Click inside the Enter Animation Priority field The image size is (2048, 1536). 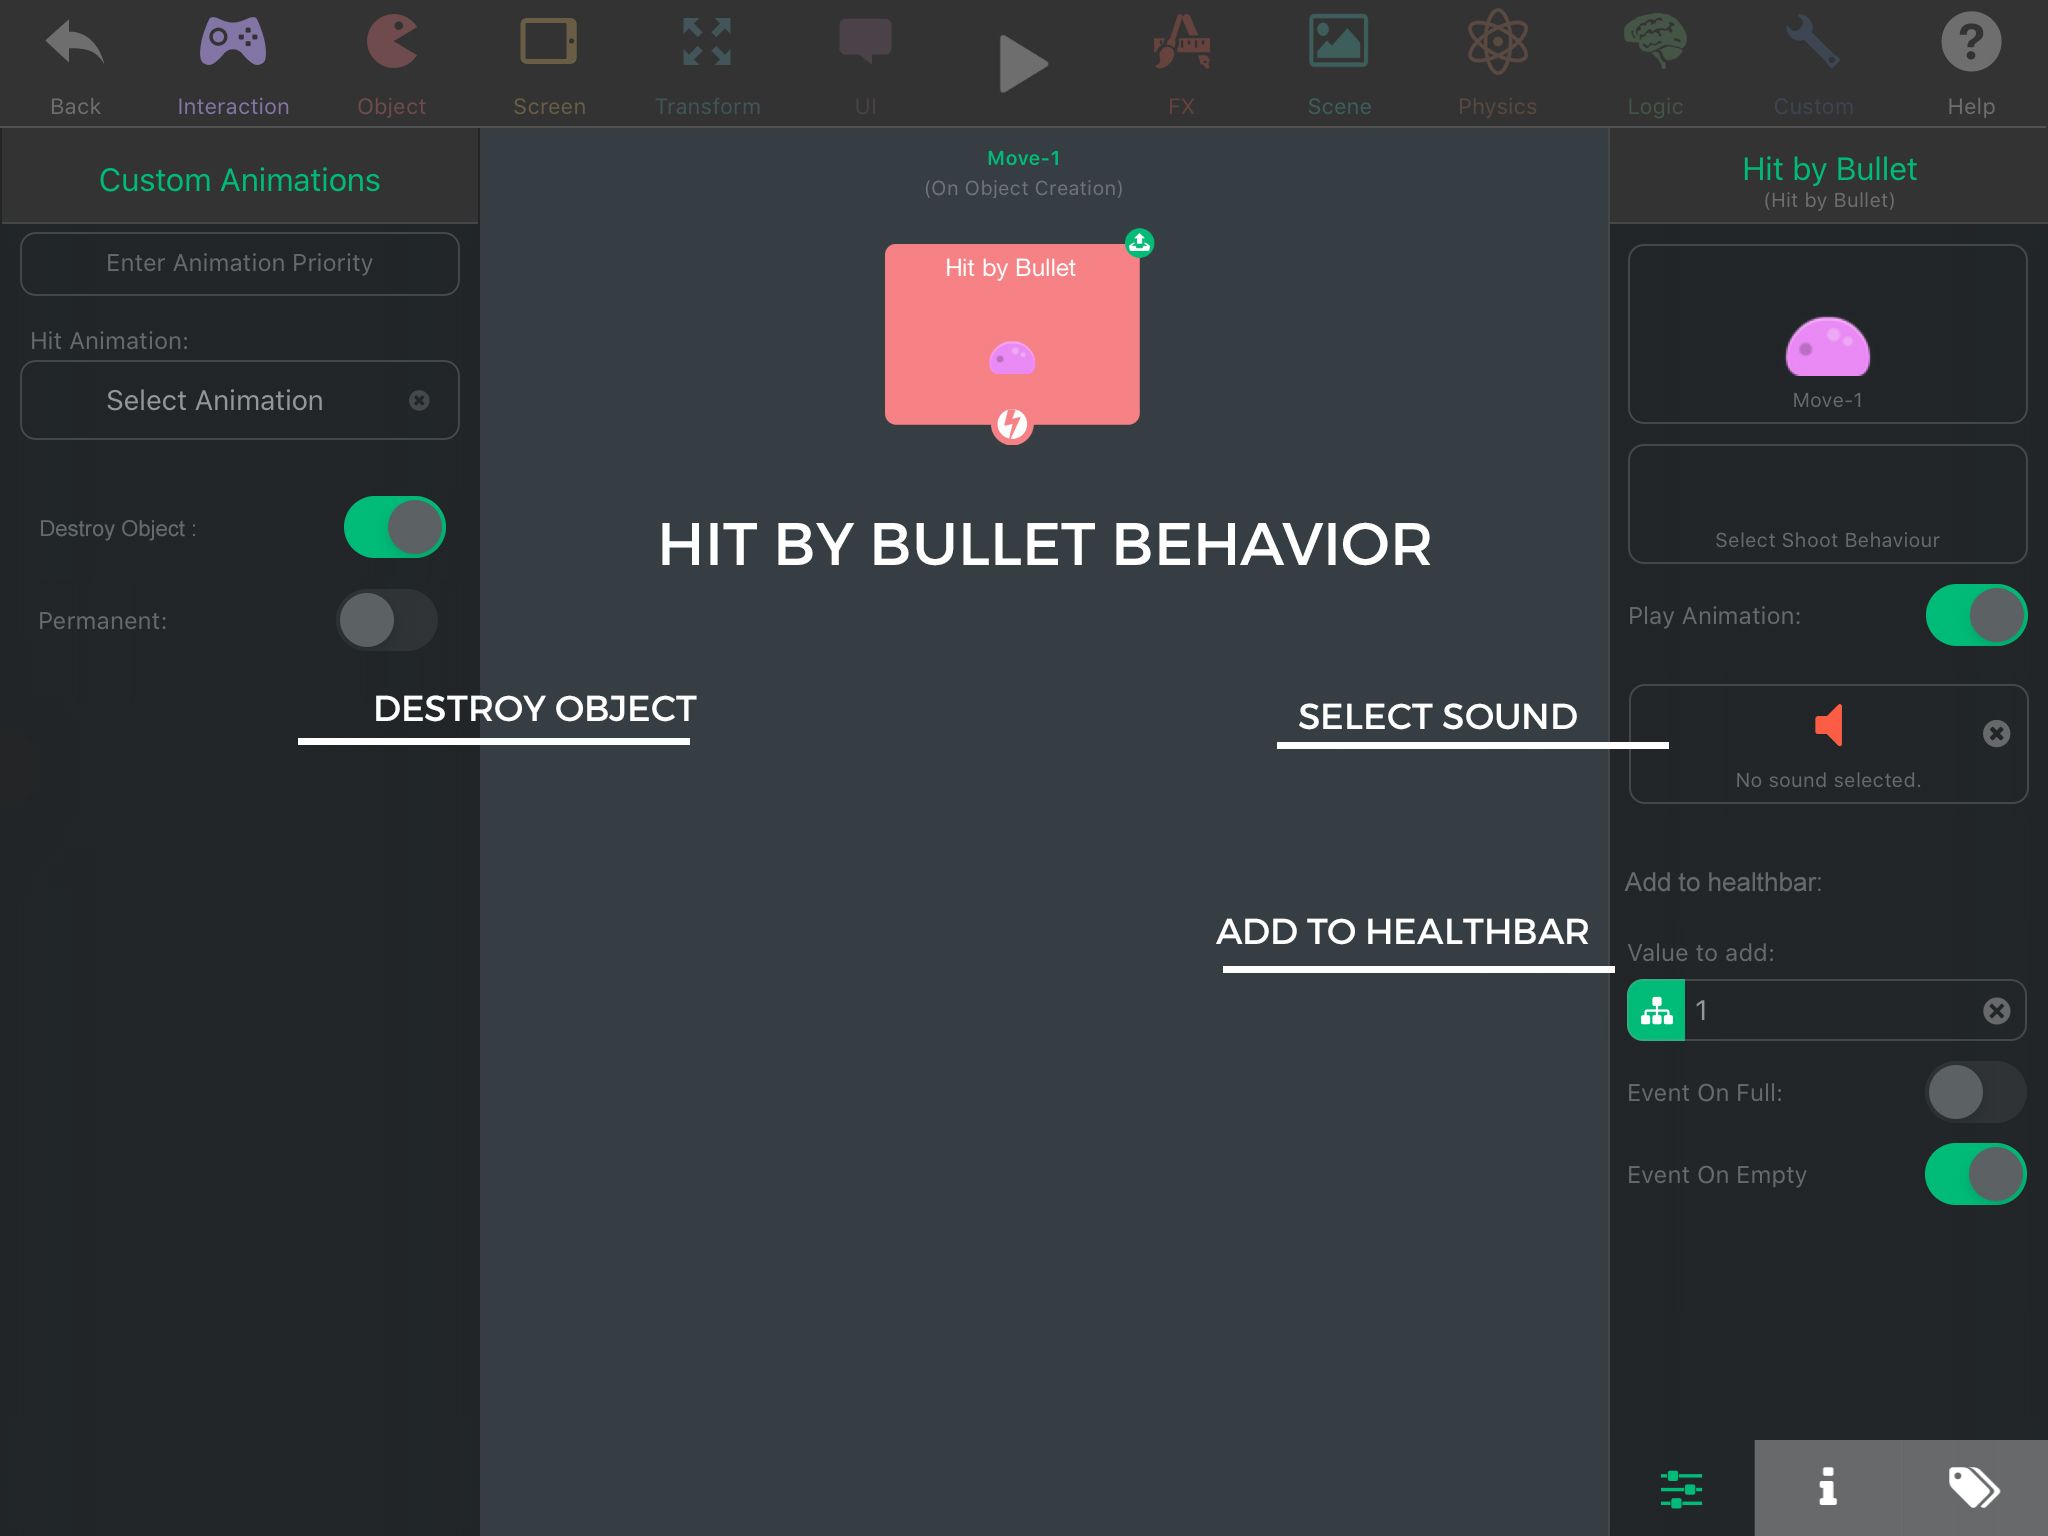coord(239,263)
